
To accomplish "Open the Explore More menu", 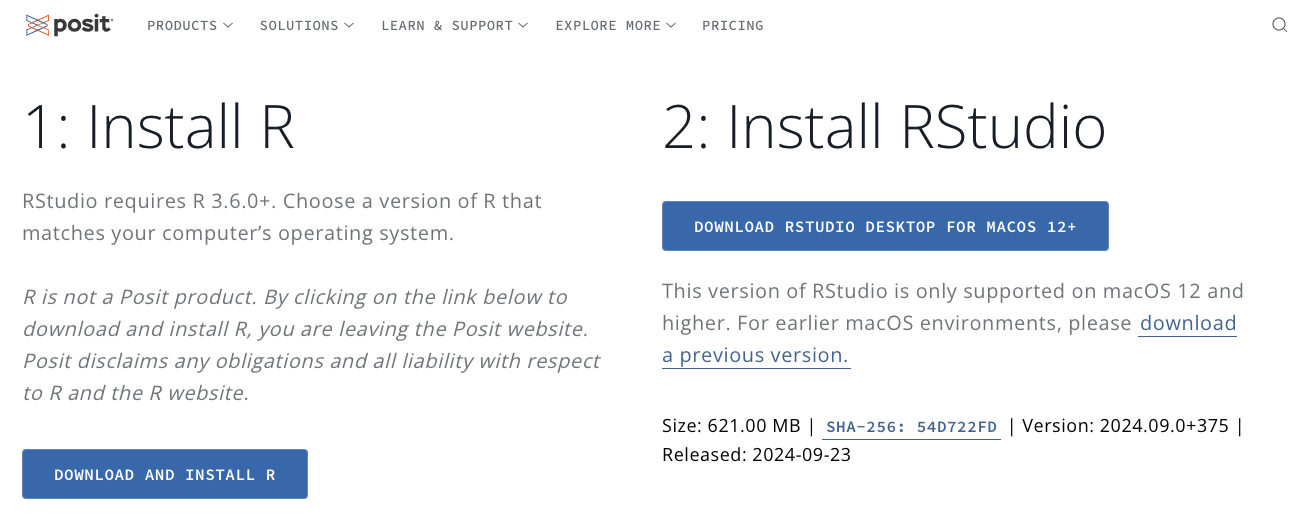I will pyautogui.click(x=608, y=26).
